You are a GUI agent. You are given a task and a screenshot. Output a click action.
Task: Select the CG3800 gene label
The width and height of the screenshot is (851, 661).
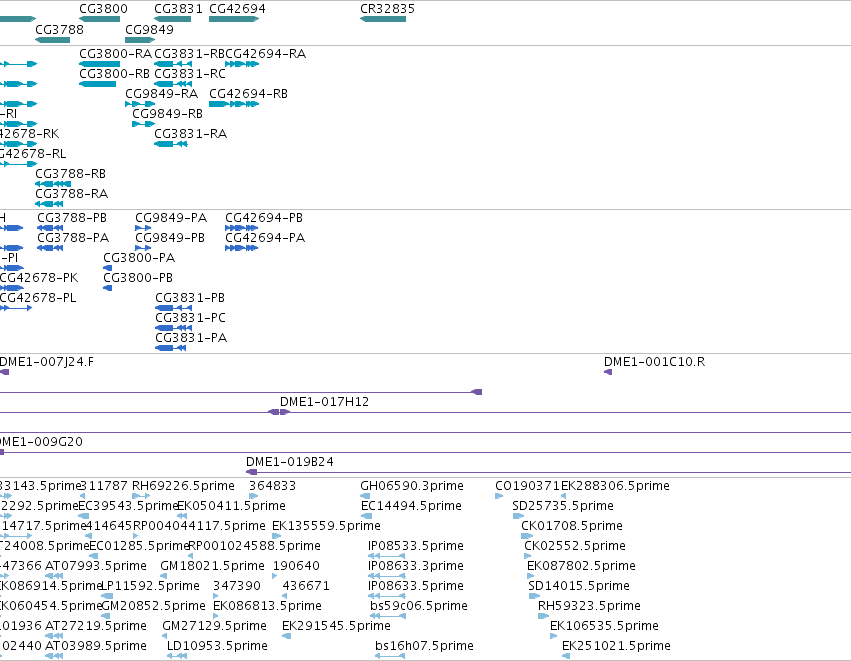click(103, 9)
